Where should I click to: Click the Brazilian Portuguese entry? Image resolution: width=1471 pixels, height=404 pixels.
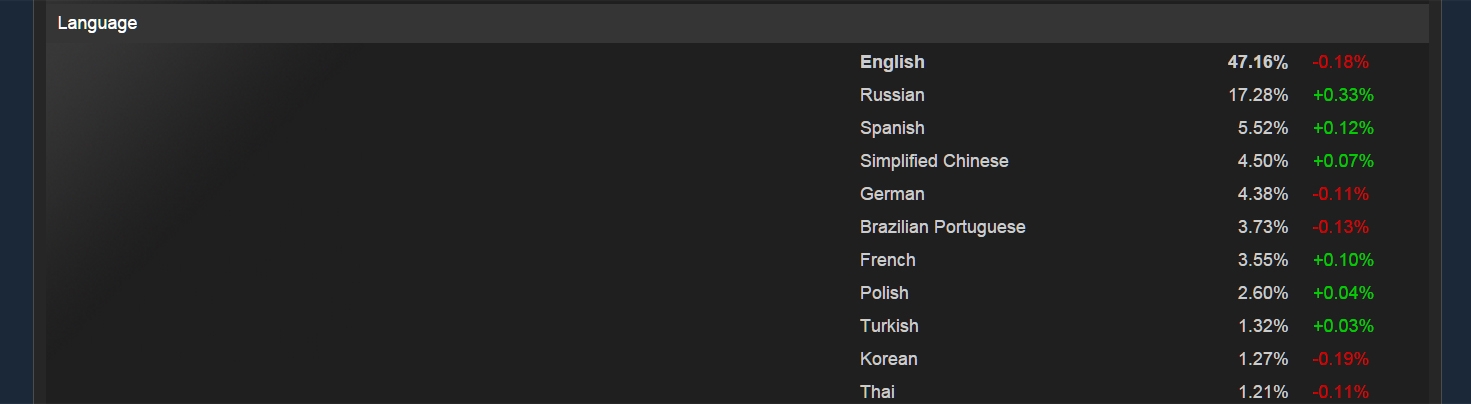click(x=942, y=227)
